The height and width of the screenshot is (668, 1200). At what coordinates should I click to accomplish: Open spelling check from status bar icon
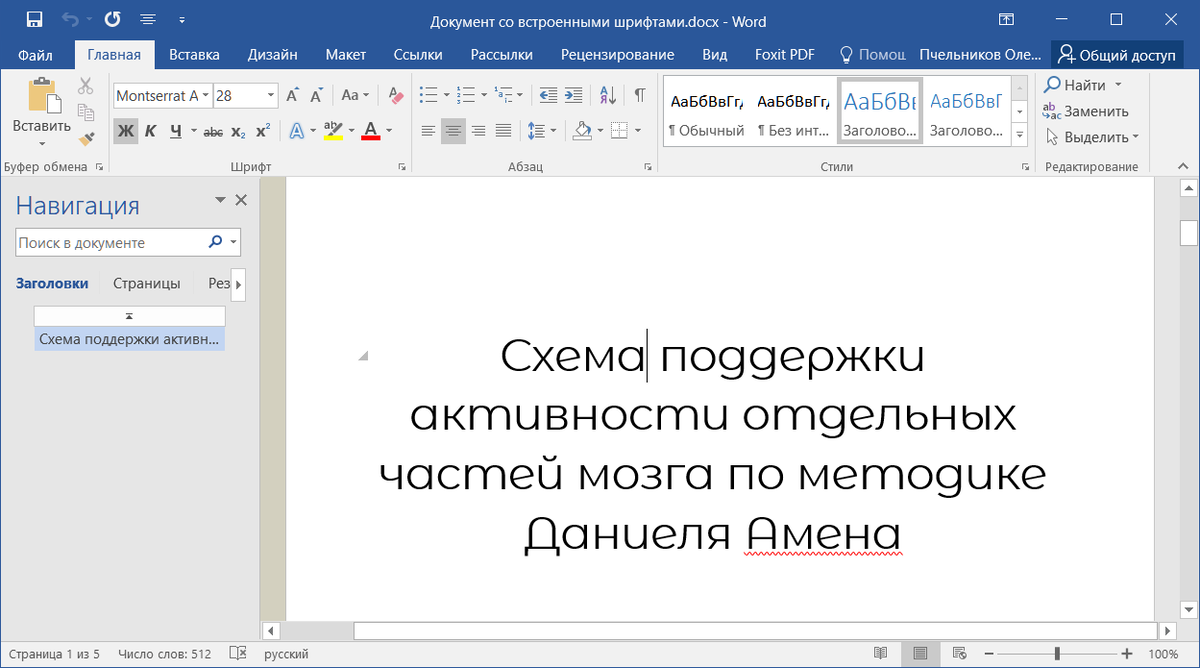(237, 652)
